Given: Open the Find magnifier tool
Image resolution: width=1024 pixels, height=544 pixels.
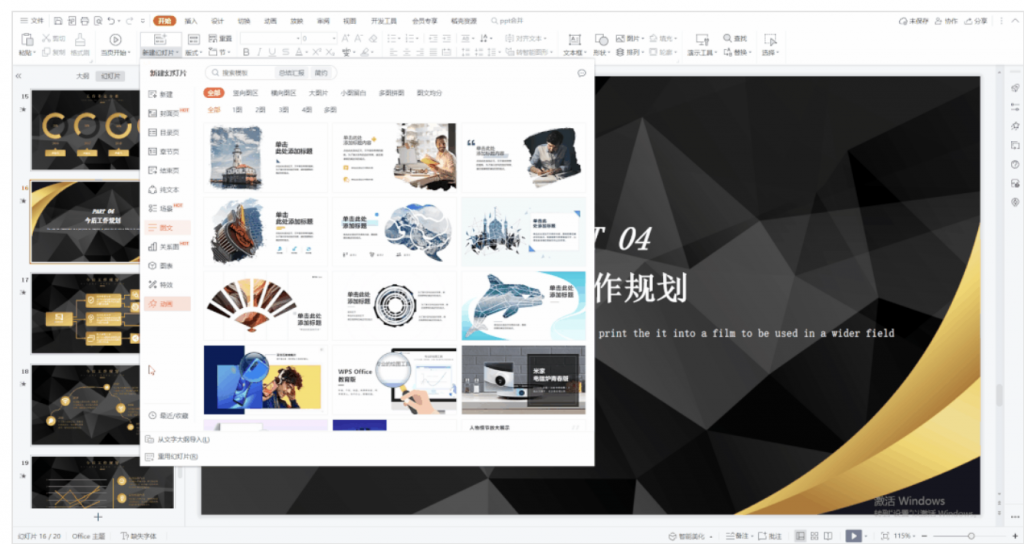Looking at the screenshot, I should (x=736, y=39).
